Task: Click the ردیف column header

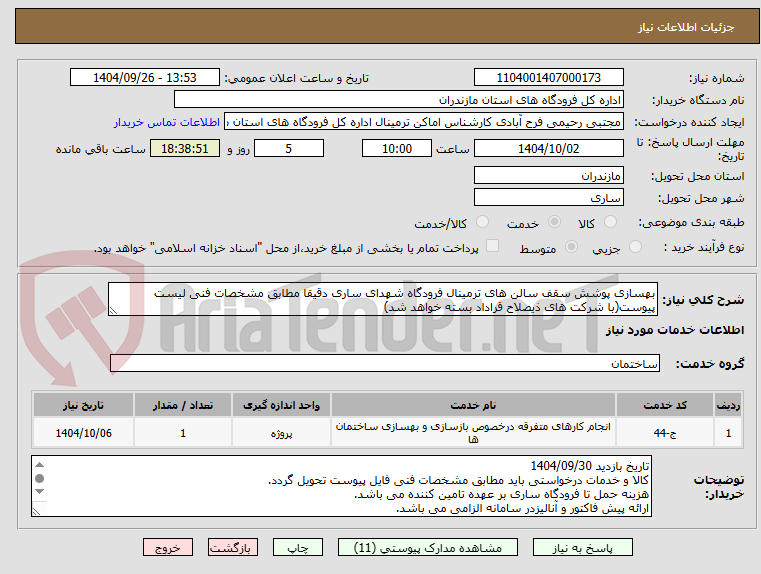Action: click(x=728, y=405)
